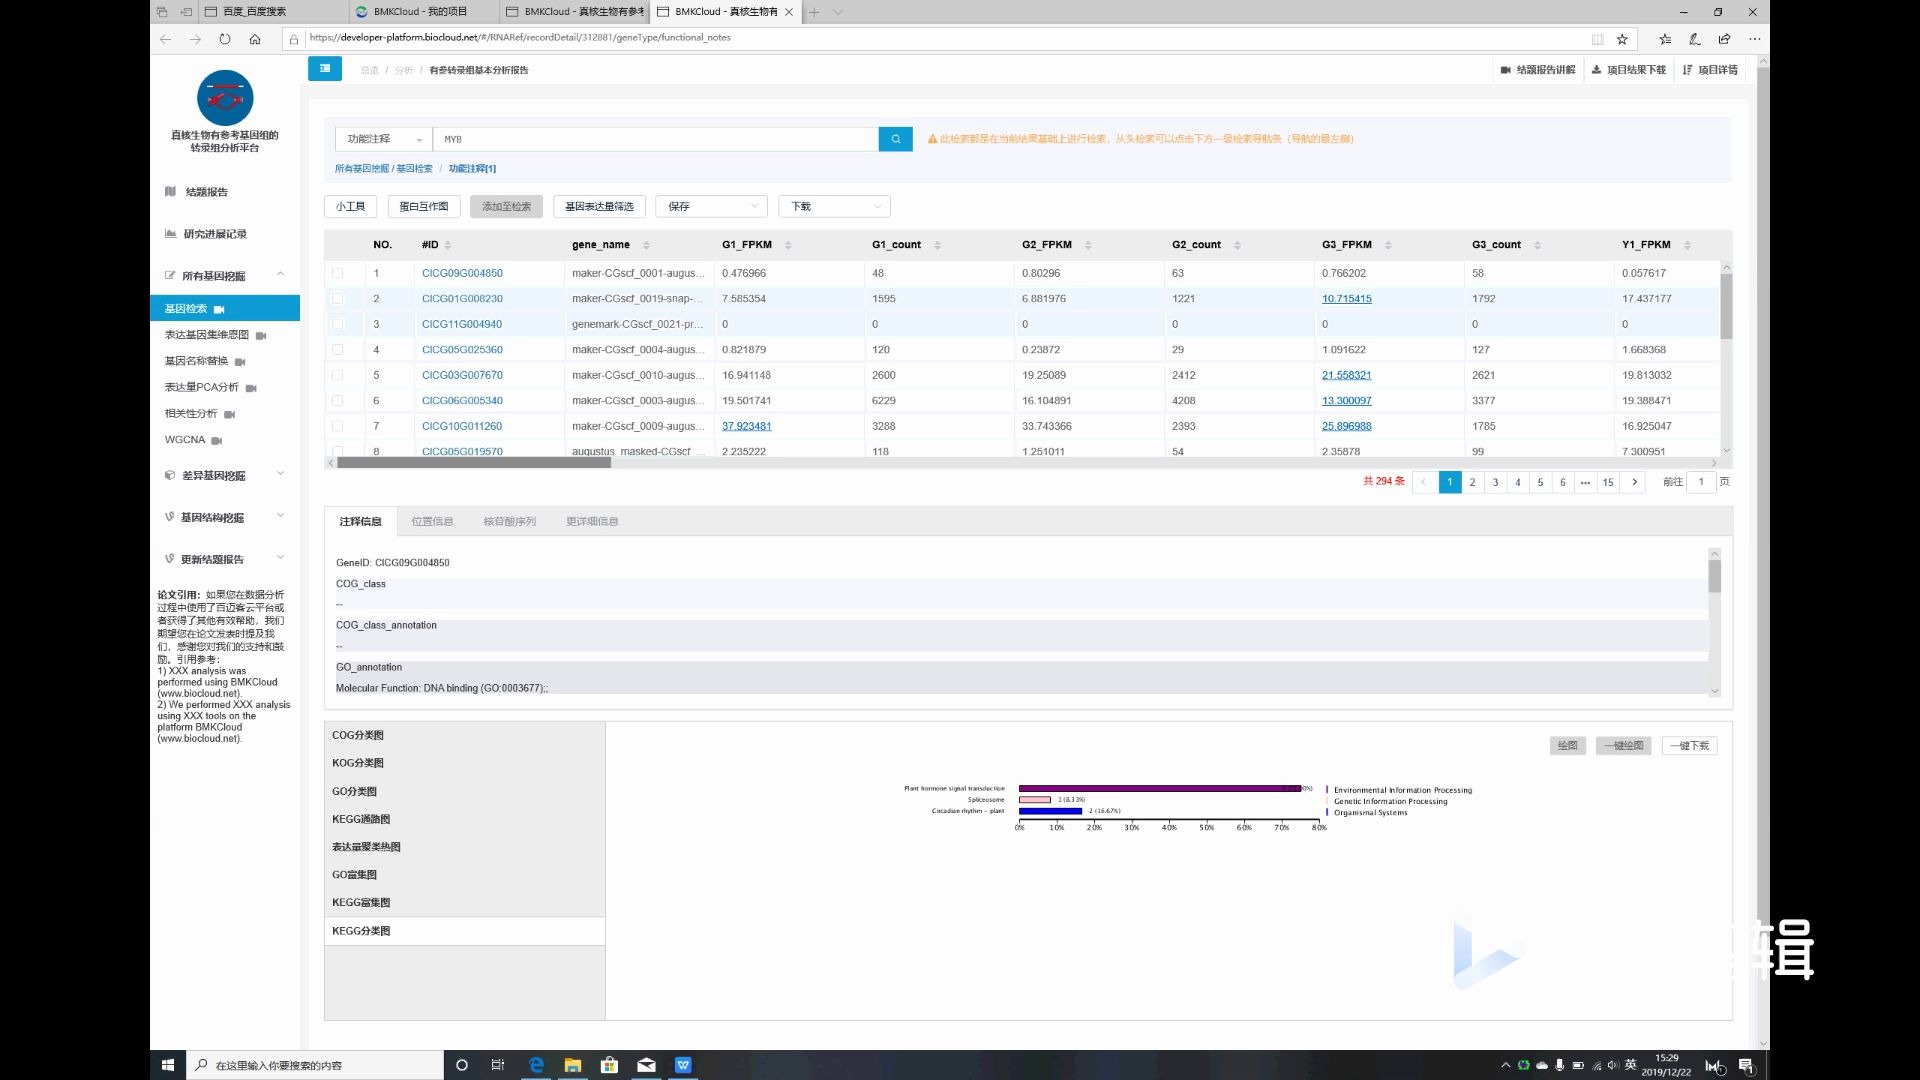Open Microsoft Store from taskbar
Viewport: 1920px width, 1080px height.
coord(609,1065)
